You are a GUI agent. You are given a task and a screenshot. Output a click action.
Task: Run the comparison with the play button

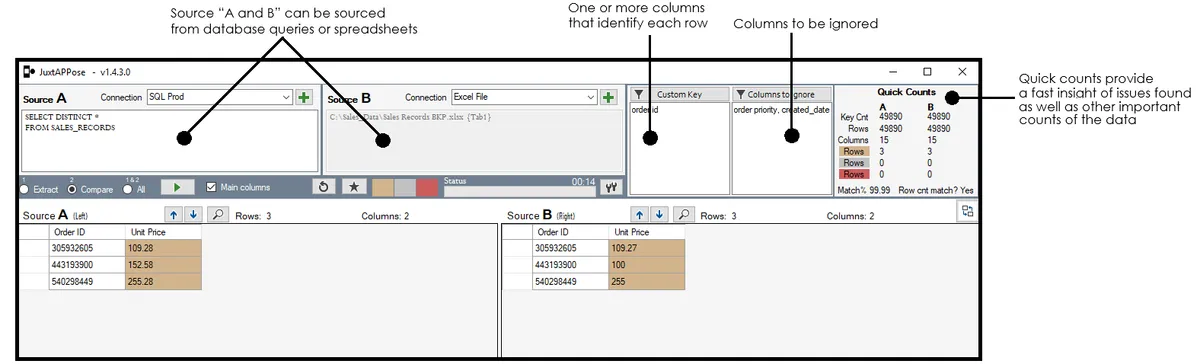pos(177,187)
